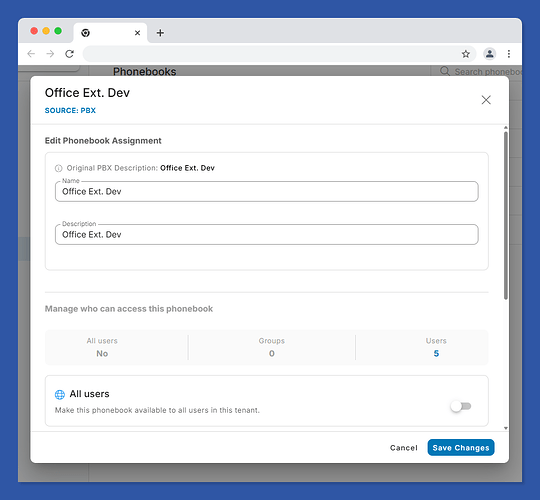
Task: Click the globe icon next to All users
Action: click(x=60, y=394)
